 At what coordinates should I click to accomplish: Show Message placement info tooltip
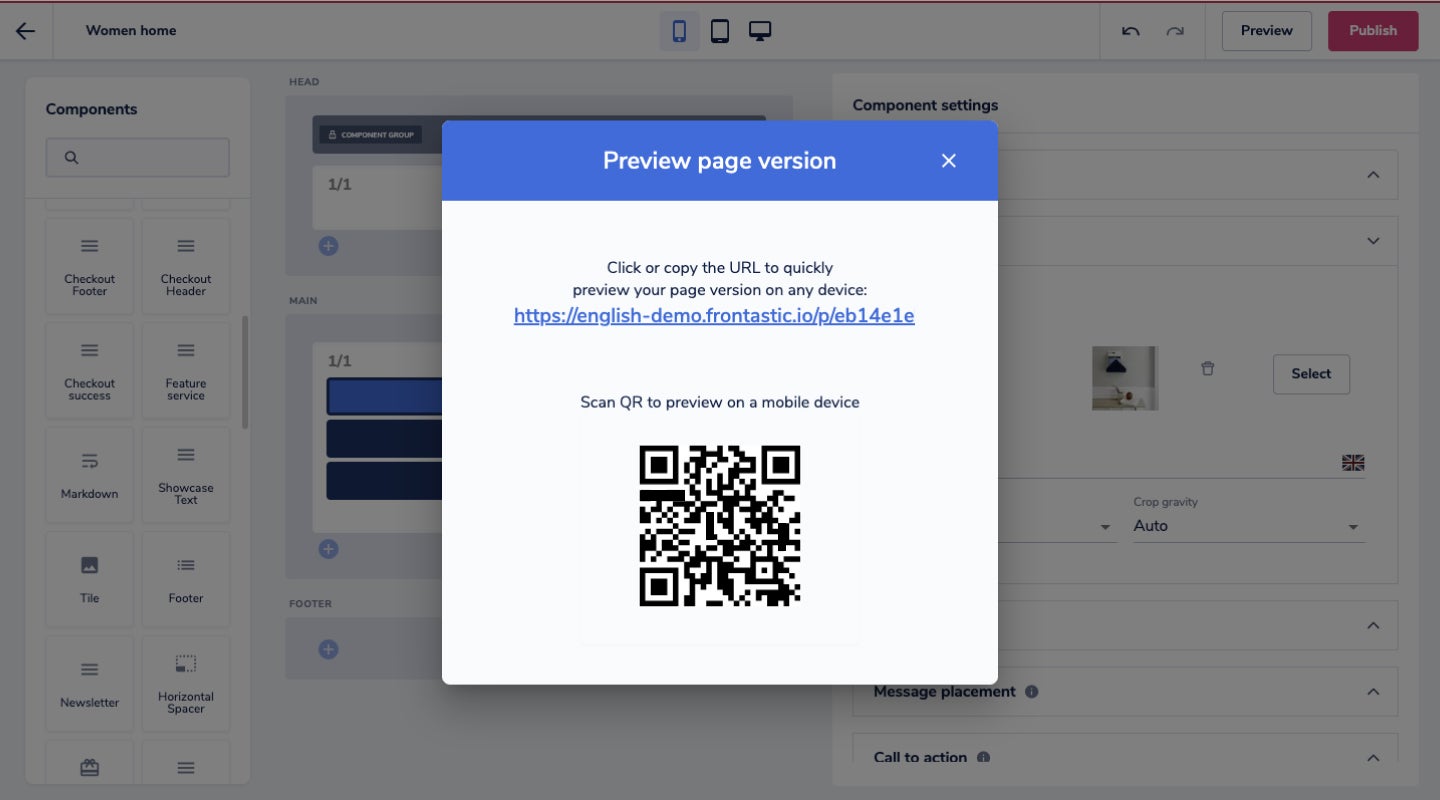pyautogui.click(x=1032, y=692)
